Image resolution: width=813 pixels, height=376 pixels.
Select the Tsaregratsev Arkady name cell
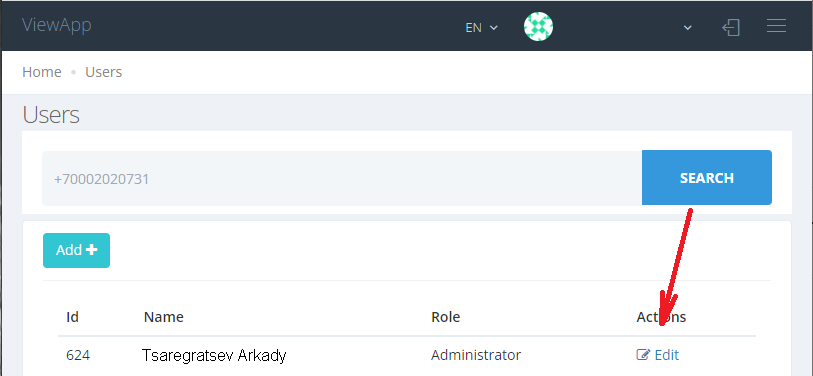(x=214, y=356)
